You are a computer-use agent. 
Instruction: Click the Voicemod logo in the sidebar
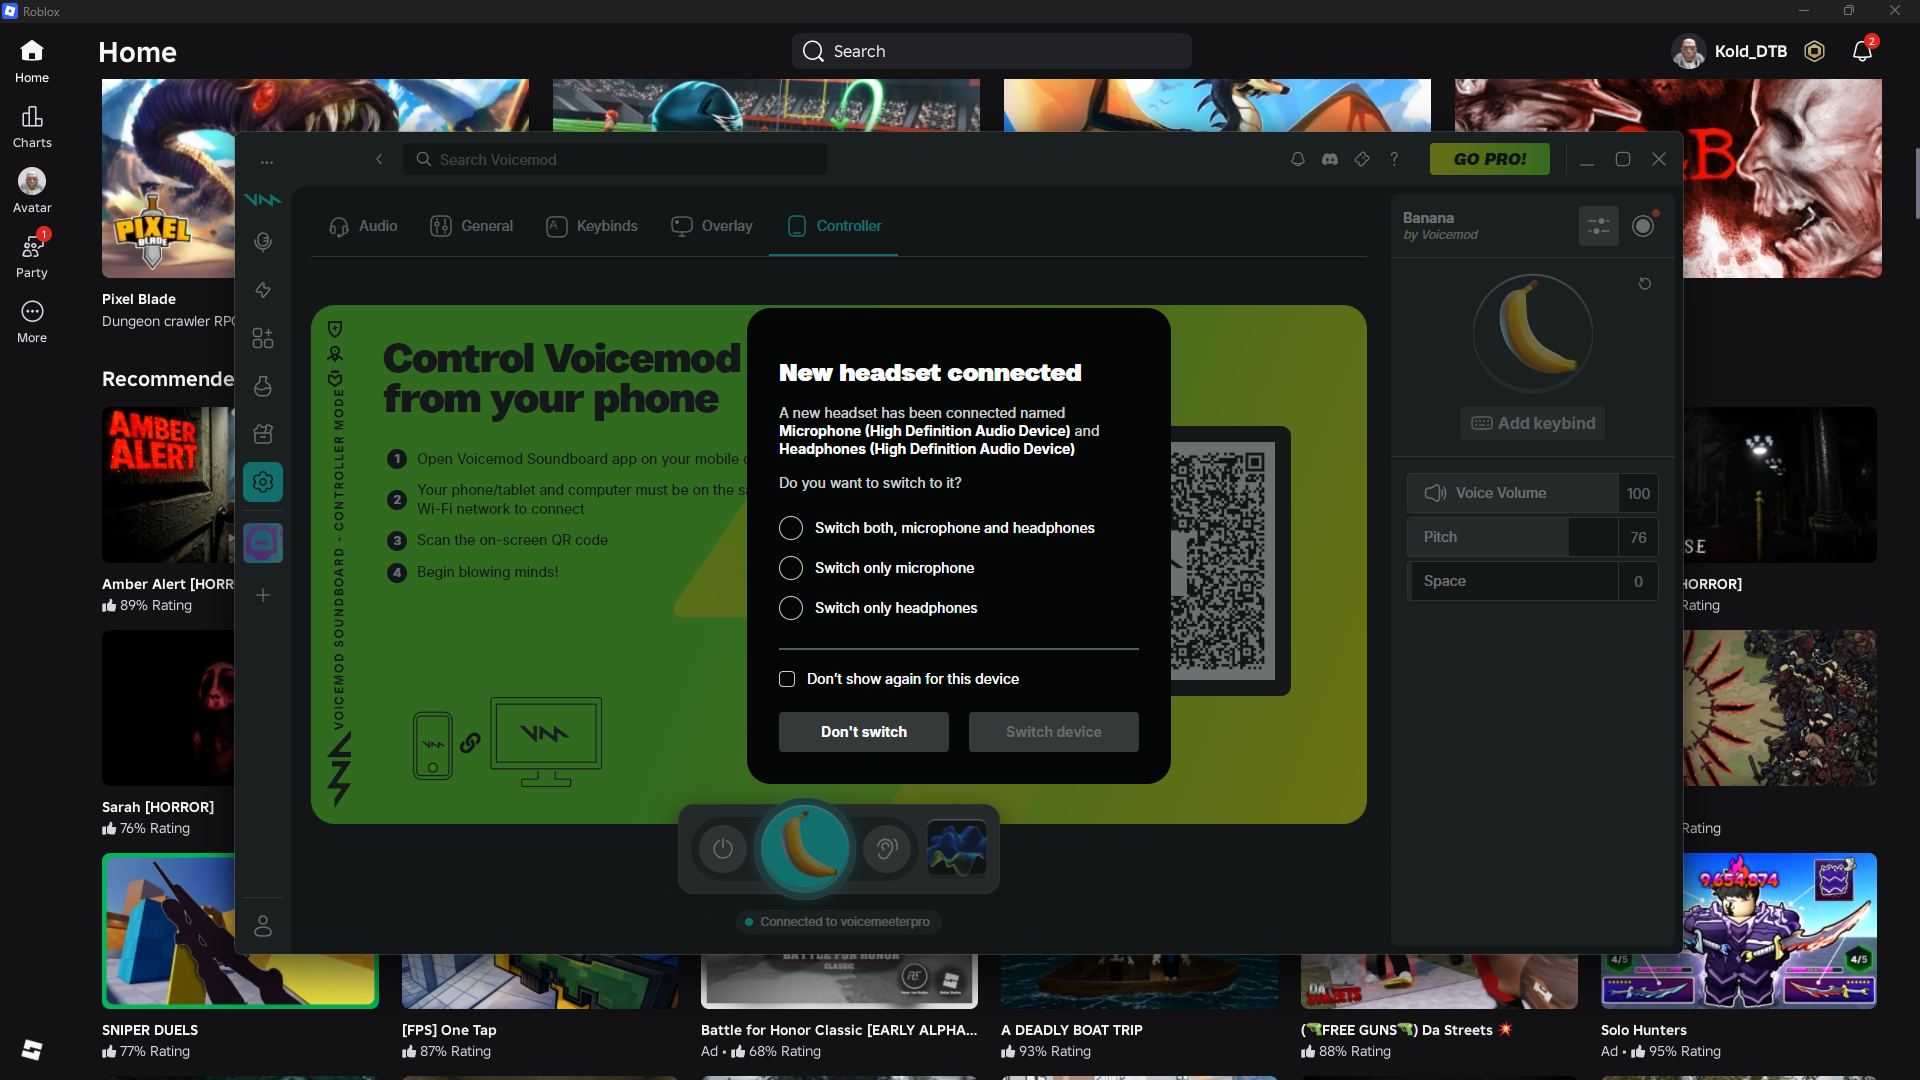pos(263,199)
